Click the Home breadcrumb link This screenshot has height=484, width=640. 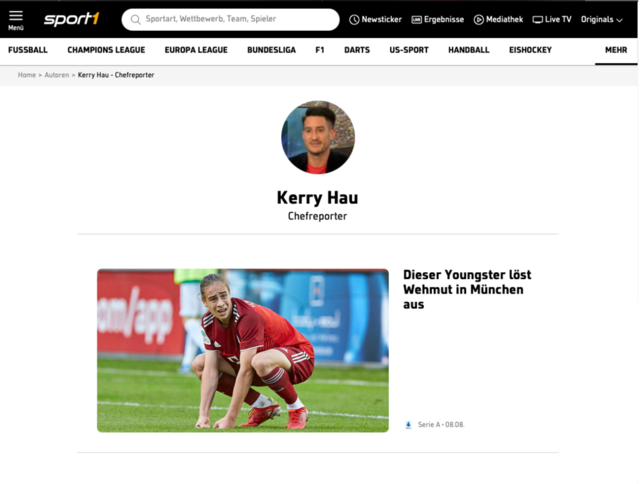tap(27, 75)
